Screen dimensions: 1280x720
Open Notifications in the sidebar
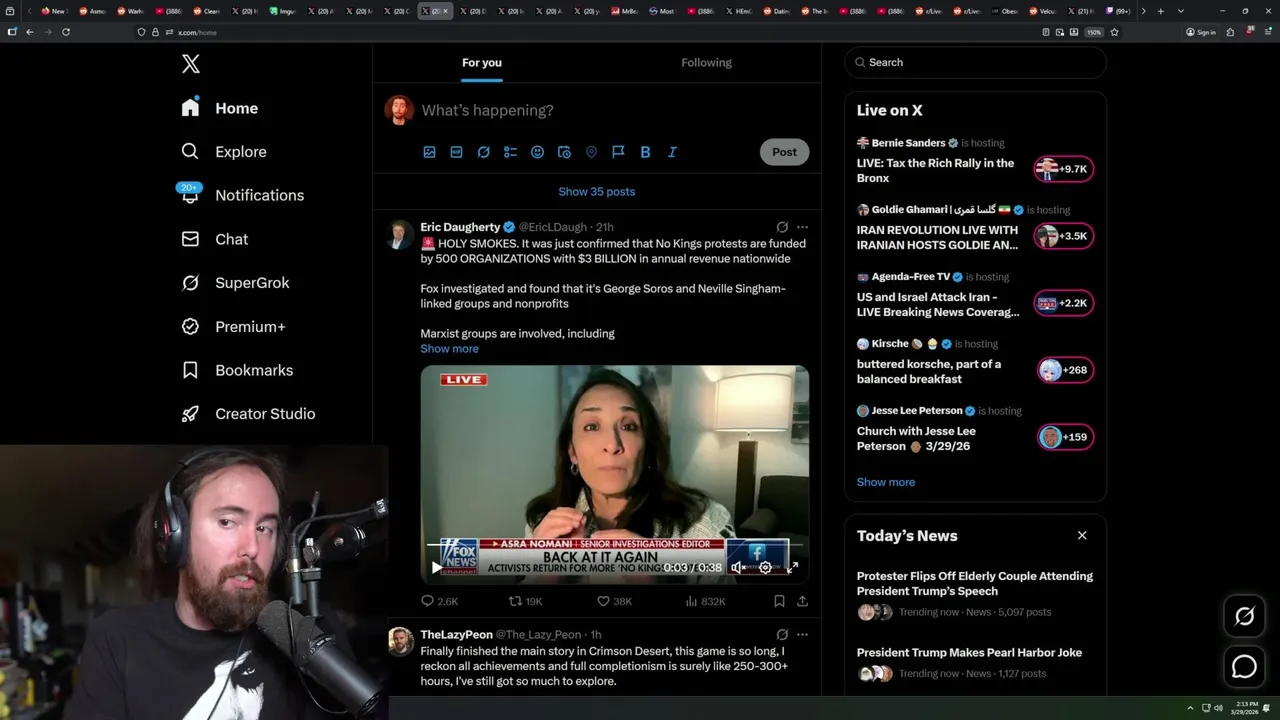pyautogui.click(x=241, y=195)
